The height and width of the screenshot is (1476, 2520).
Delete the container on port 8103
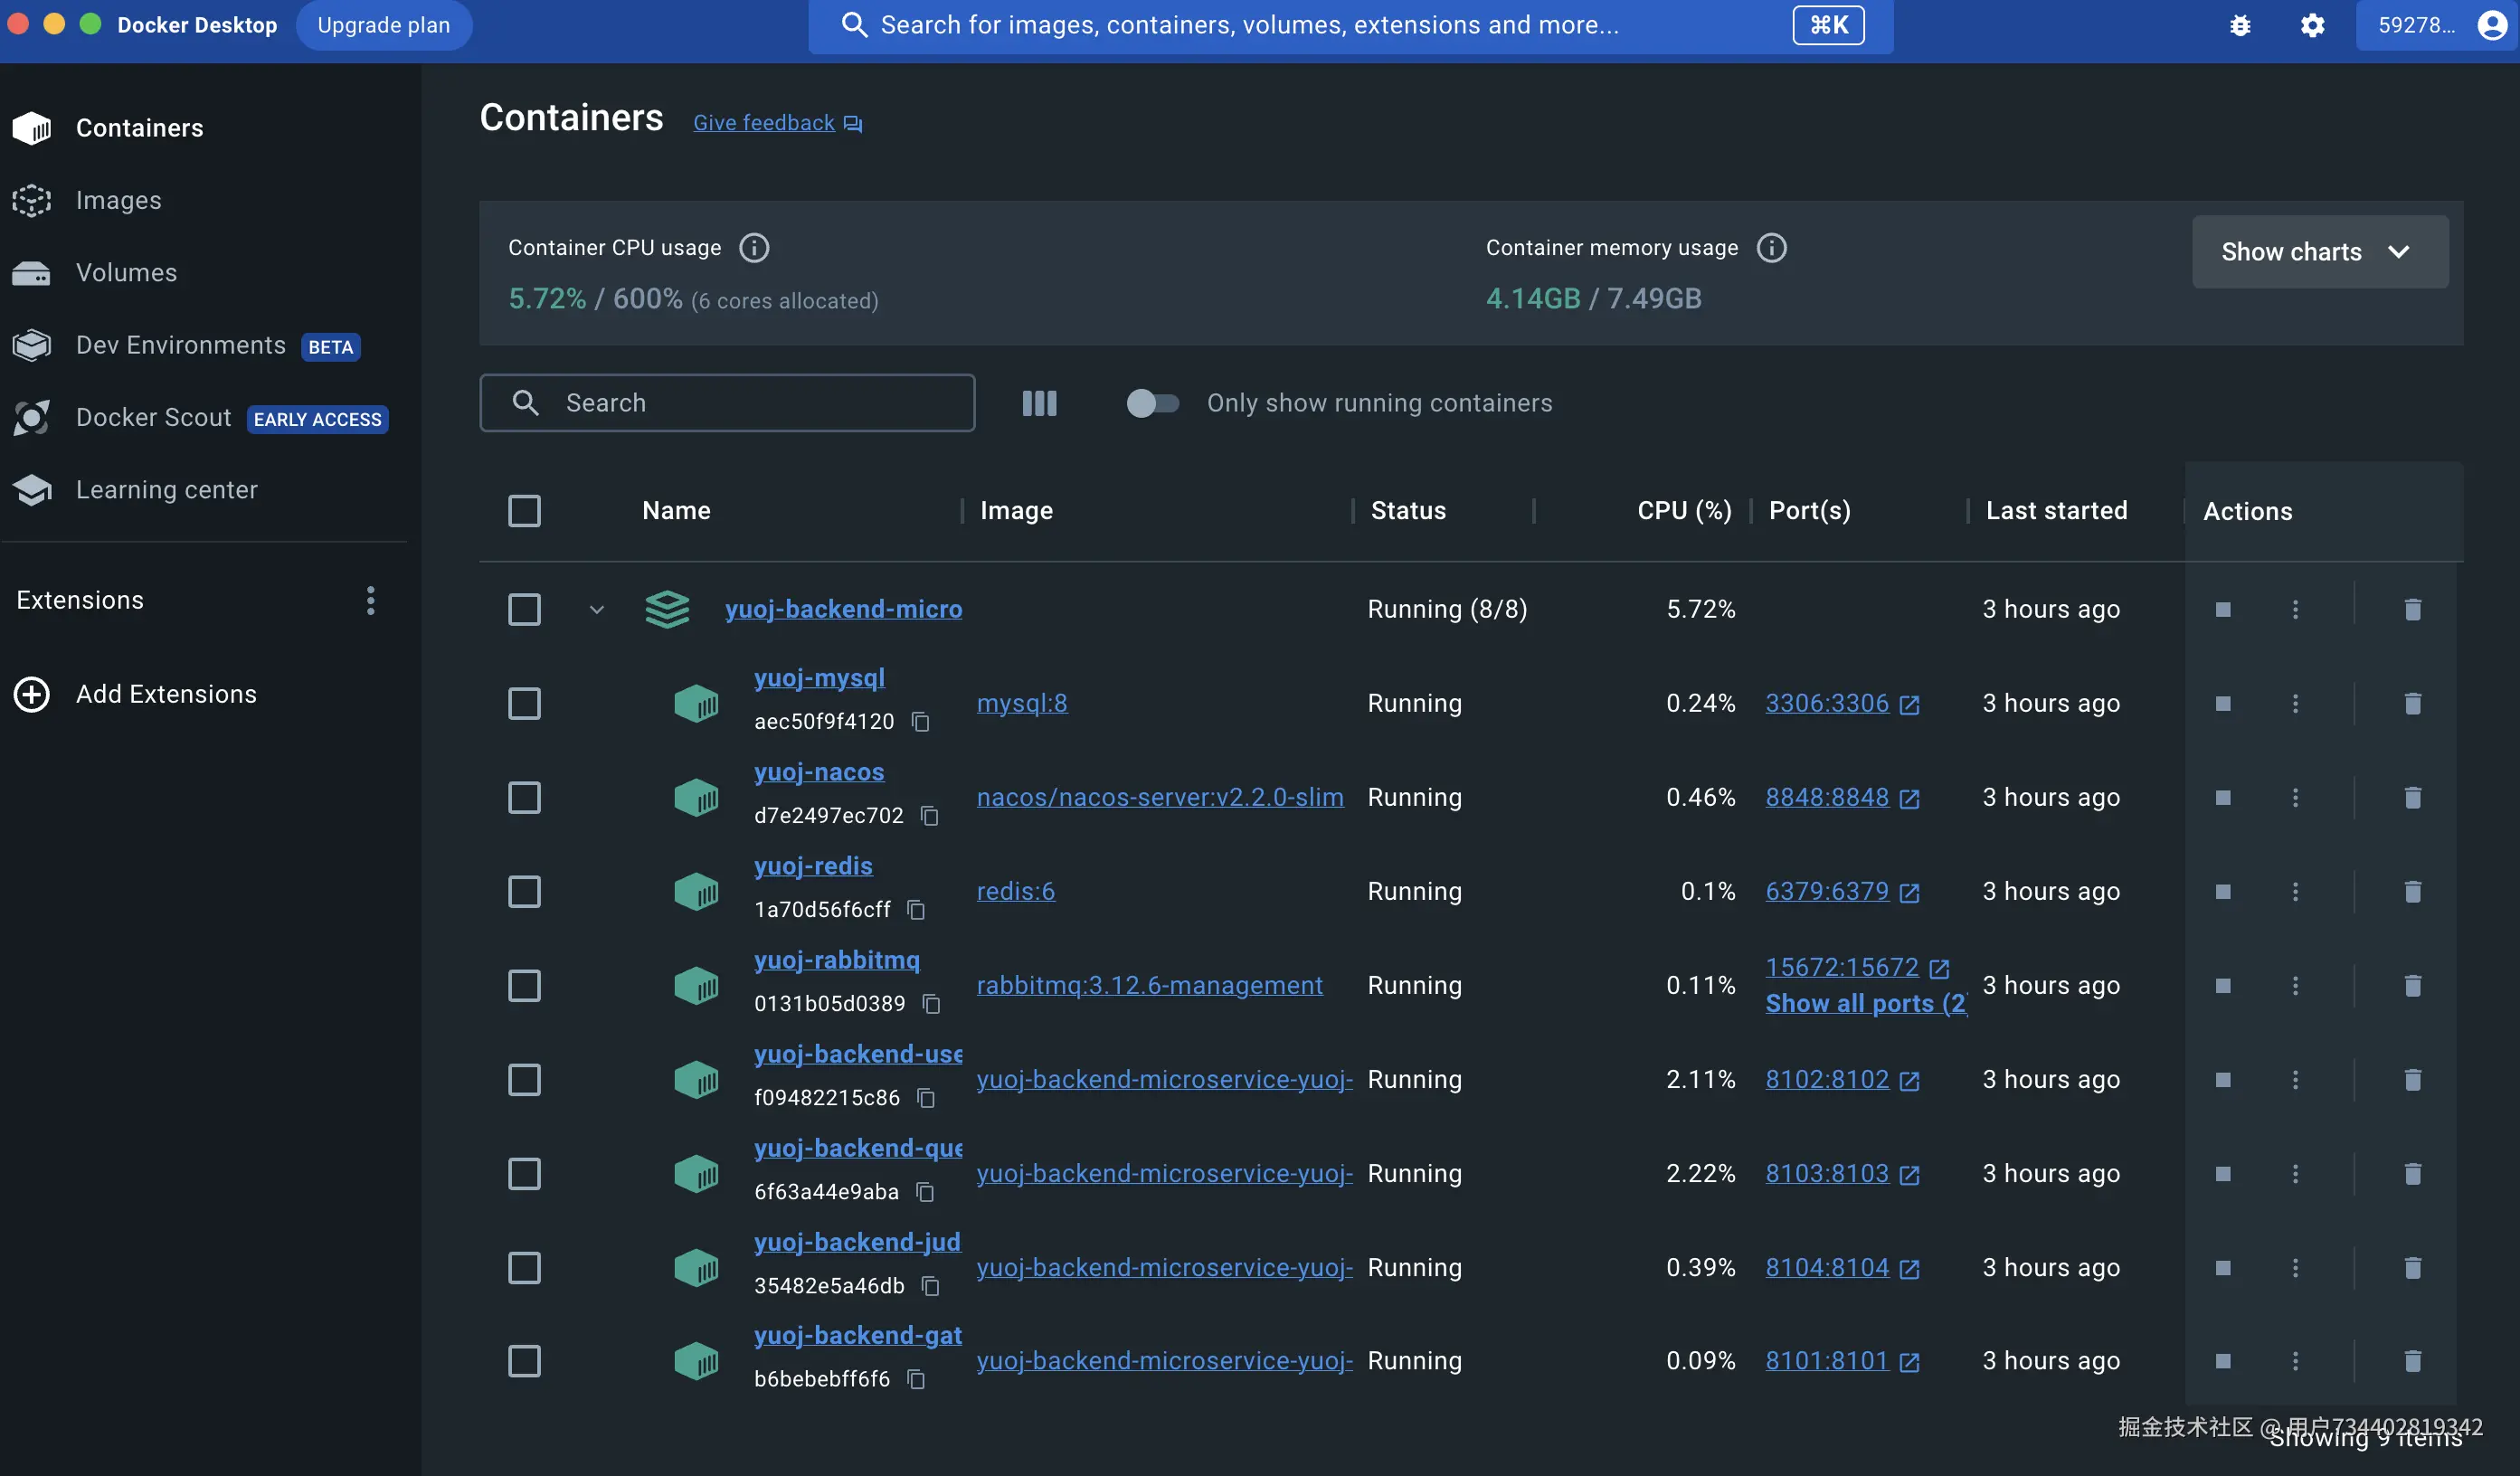pos(2412,1174)
